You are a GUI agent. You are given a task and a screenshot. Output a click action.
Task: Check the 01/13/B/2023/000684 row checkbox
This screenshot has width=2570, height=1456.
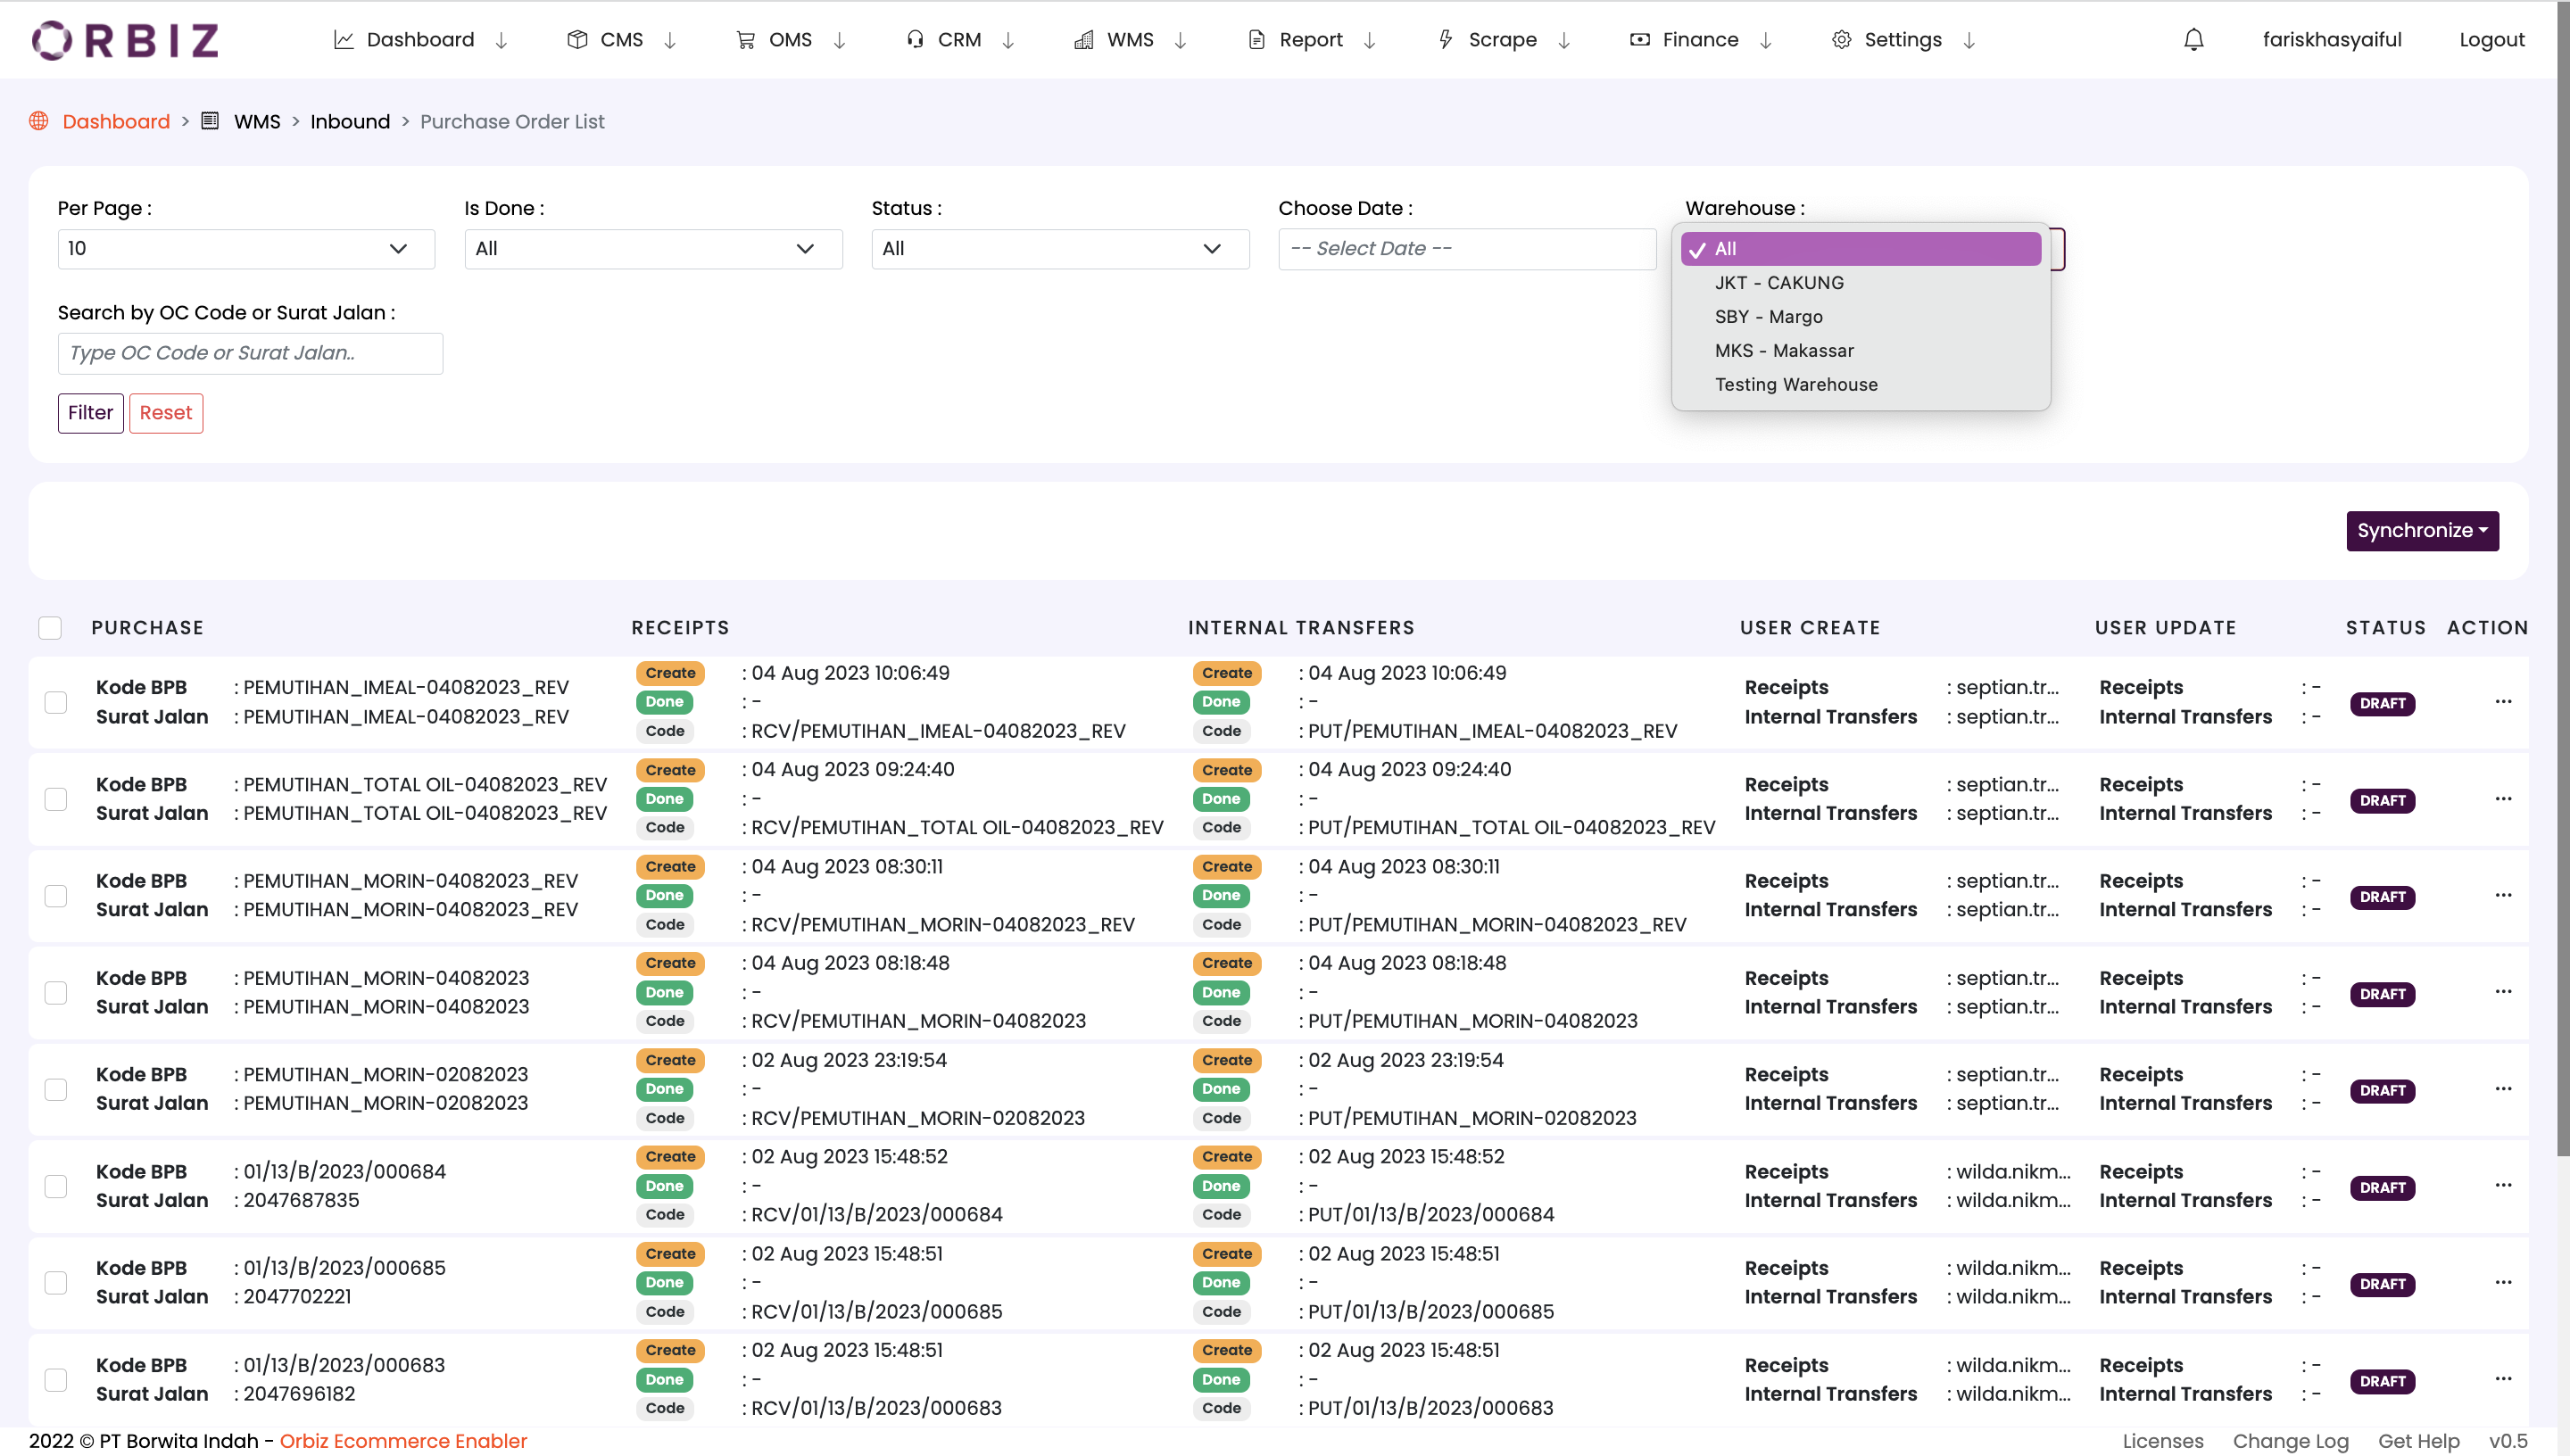point(56,1186)
